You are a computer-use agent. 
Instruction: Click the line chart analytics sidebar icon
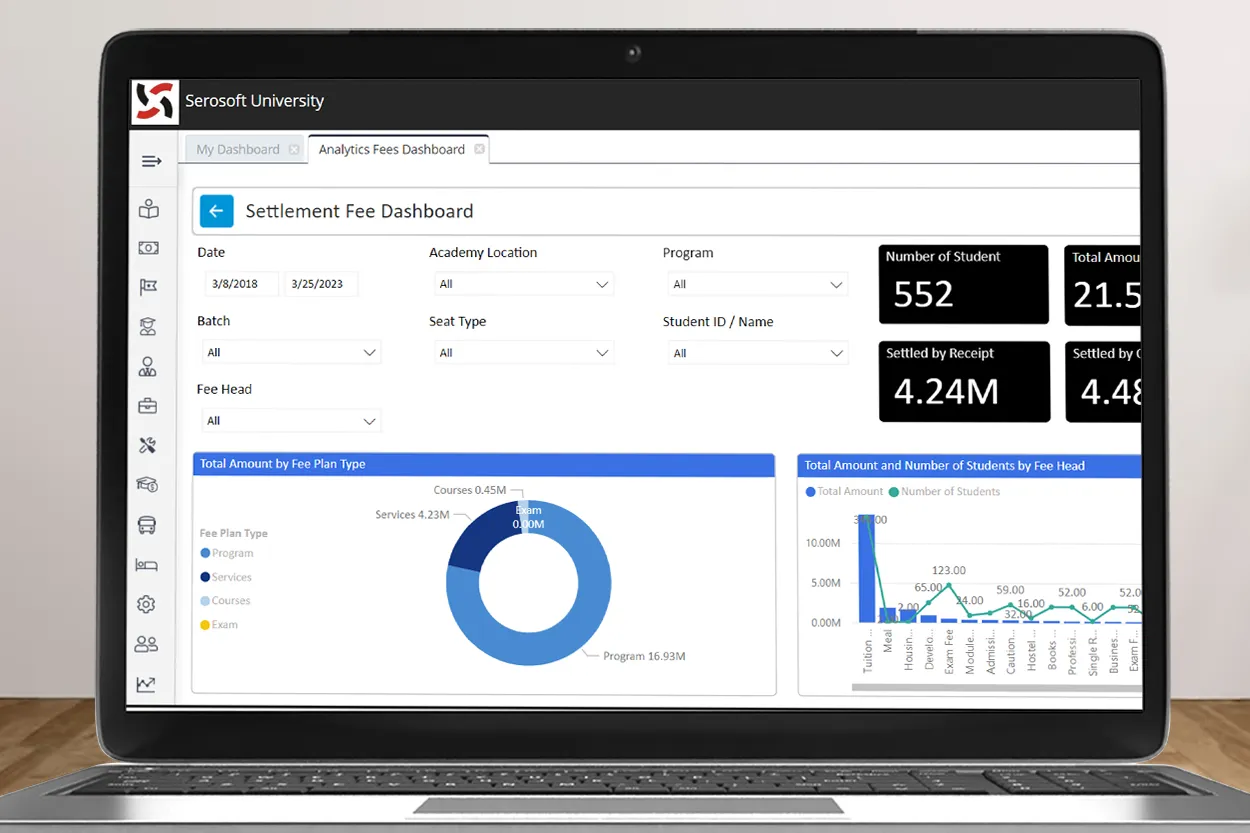click(147, 684)
